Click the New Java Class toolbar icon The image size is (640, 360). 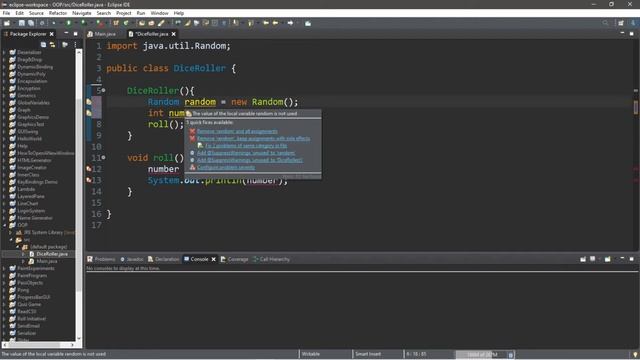126,23
